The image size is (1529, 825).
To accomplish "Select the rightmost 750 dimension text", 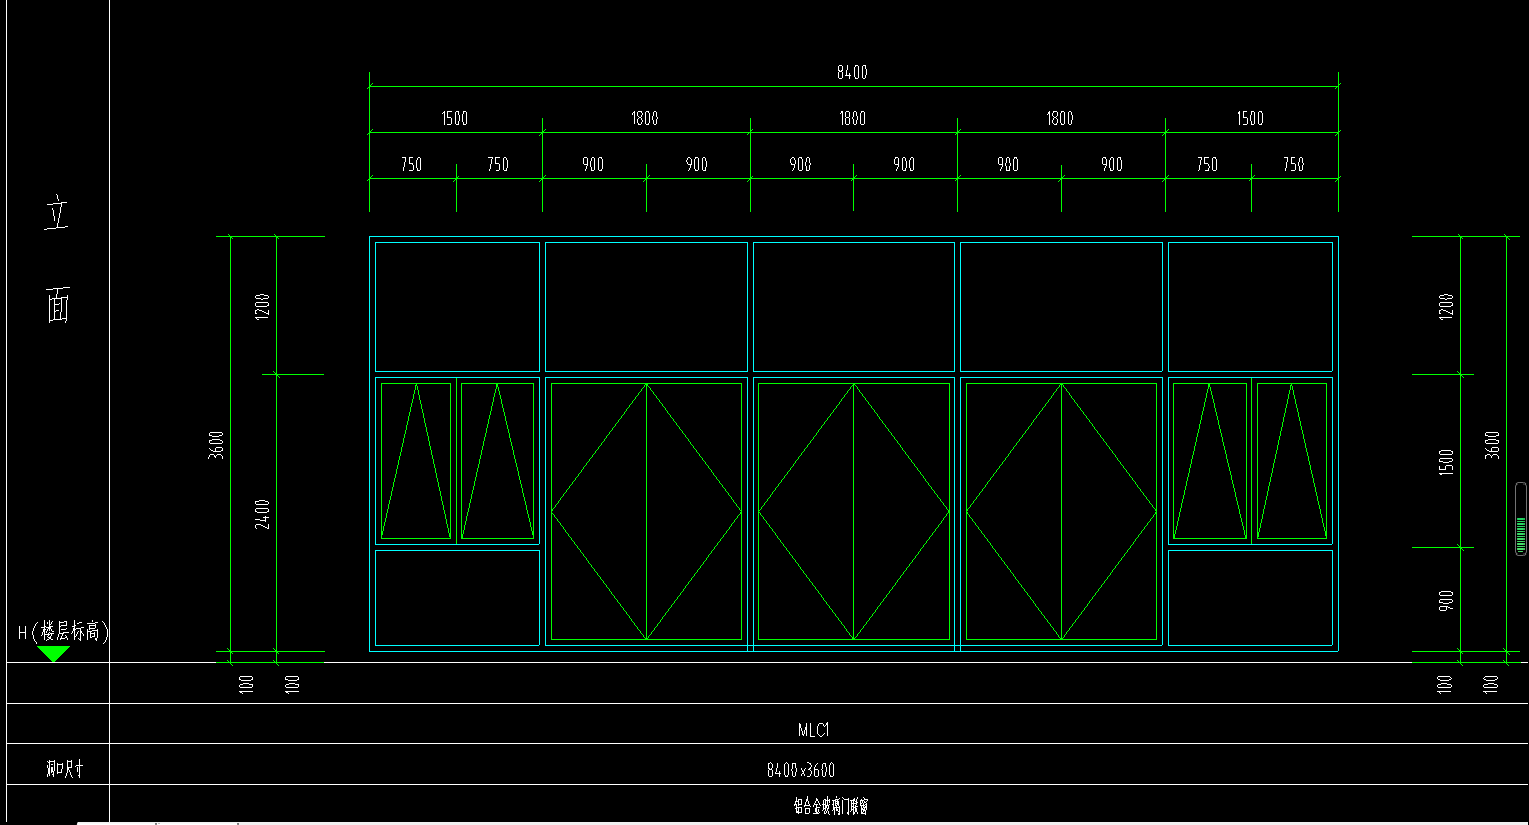I will (x=1294, y=164).
